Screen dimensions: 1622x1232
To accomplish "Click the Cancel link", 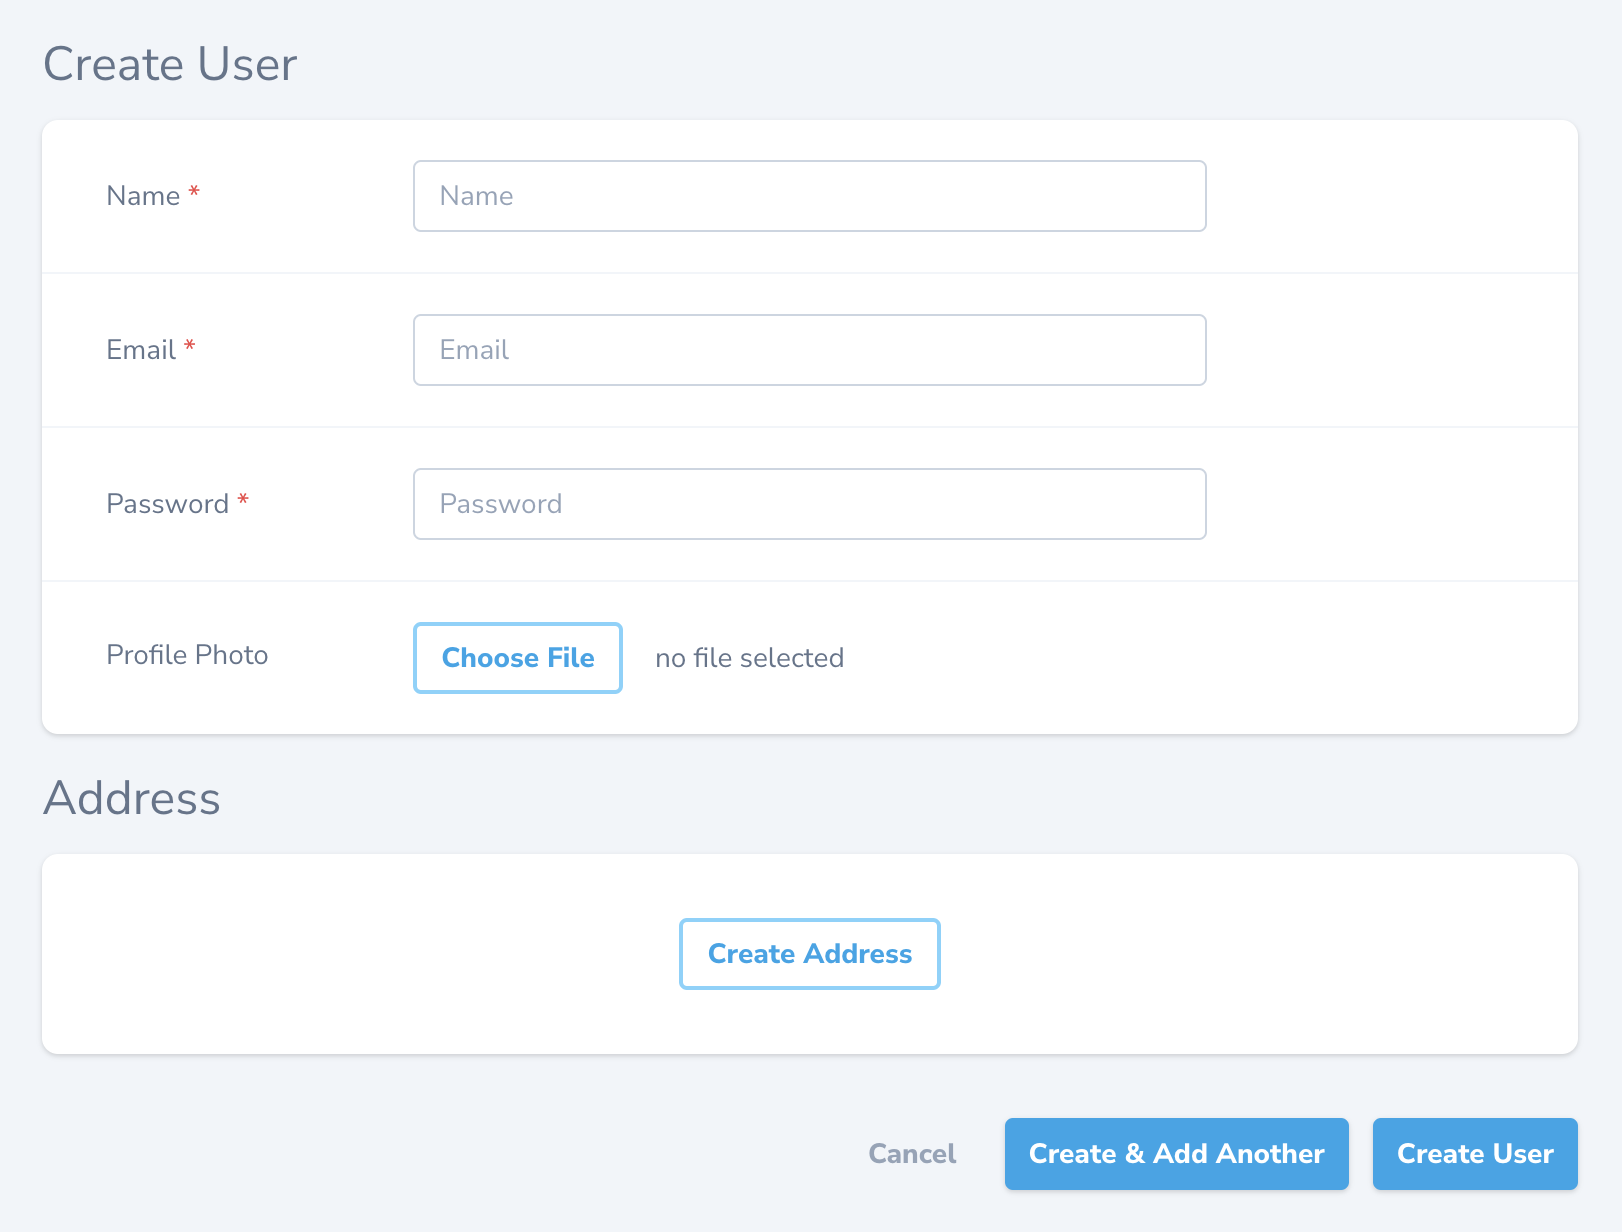I will click(x=911, y=1153).
